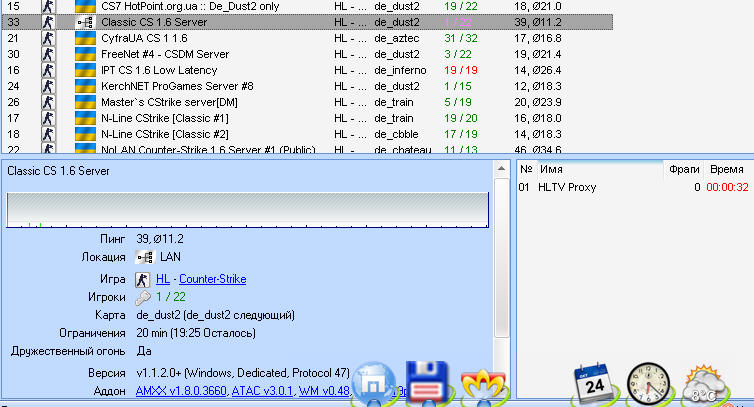Open the Counter-Strike link in details
This screenshot has height=407, width=754.
pyautogui.click(x=213, y=279)
